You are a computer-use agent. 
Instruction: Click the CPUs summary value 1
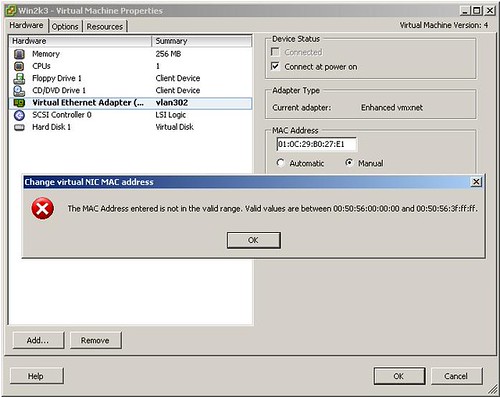tap(158, 66)
